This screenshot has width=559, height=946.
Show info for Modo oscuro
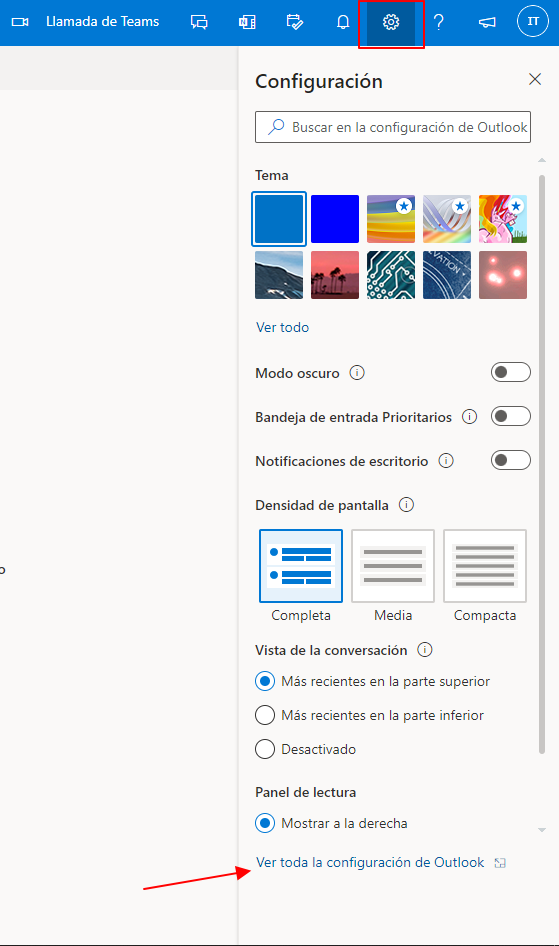tap(357, 373)
